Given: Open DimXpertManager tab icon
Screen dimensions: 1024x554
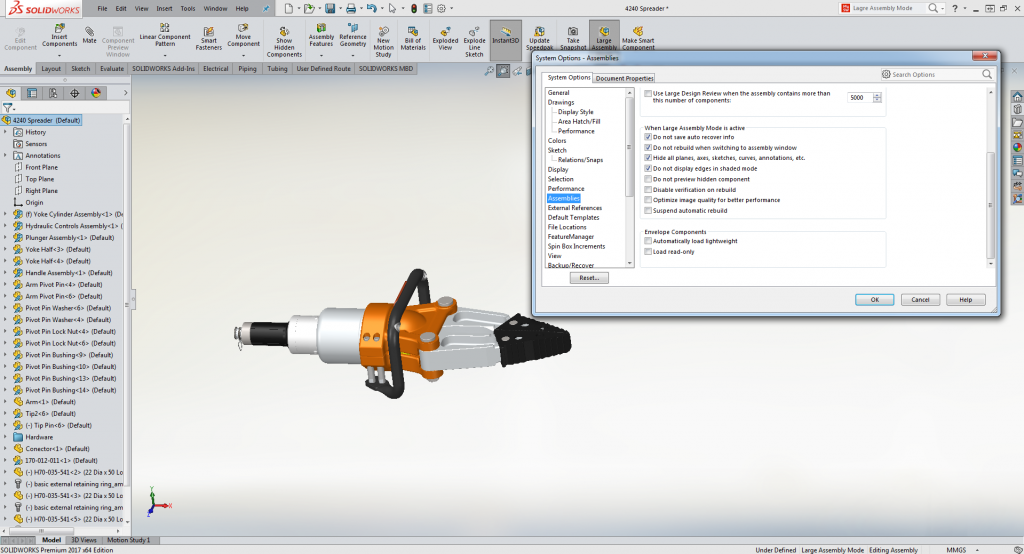Looking at the screenshot, I should pyautogui.click(x=74, y=93).
